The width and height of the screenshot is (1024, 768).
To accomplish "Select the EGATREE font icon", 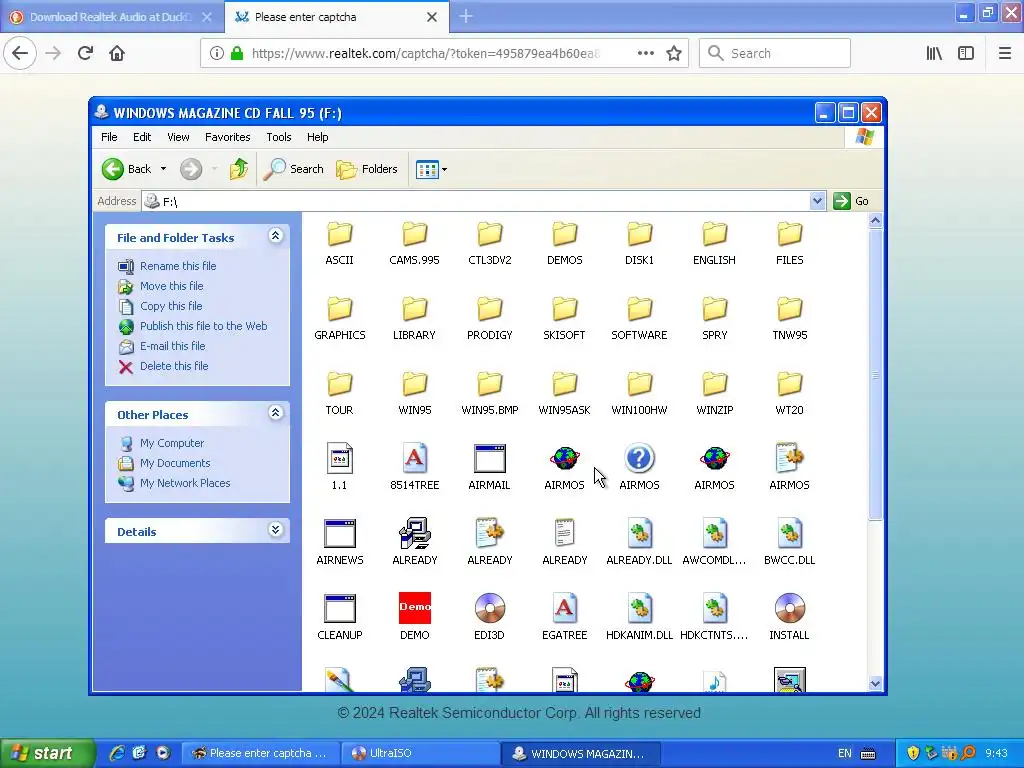I will tap(565, 609).
